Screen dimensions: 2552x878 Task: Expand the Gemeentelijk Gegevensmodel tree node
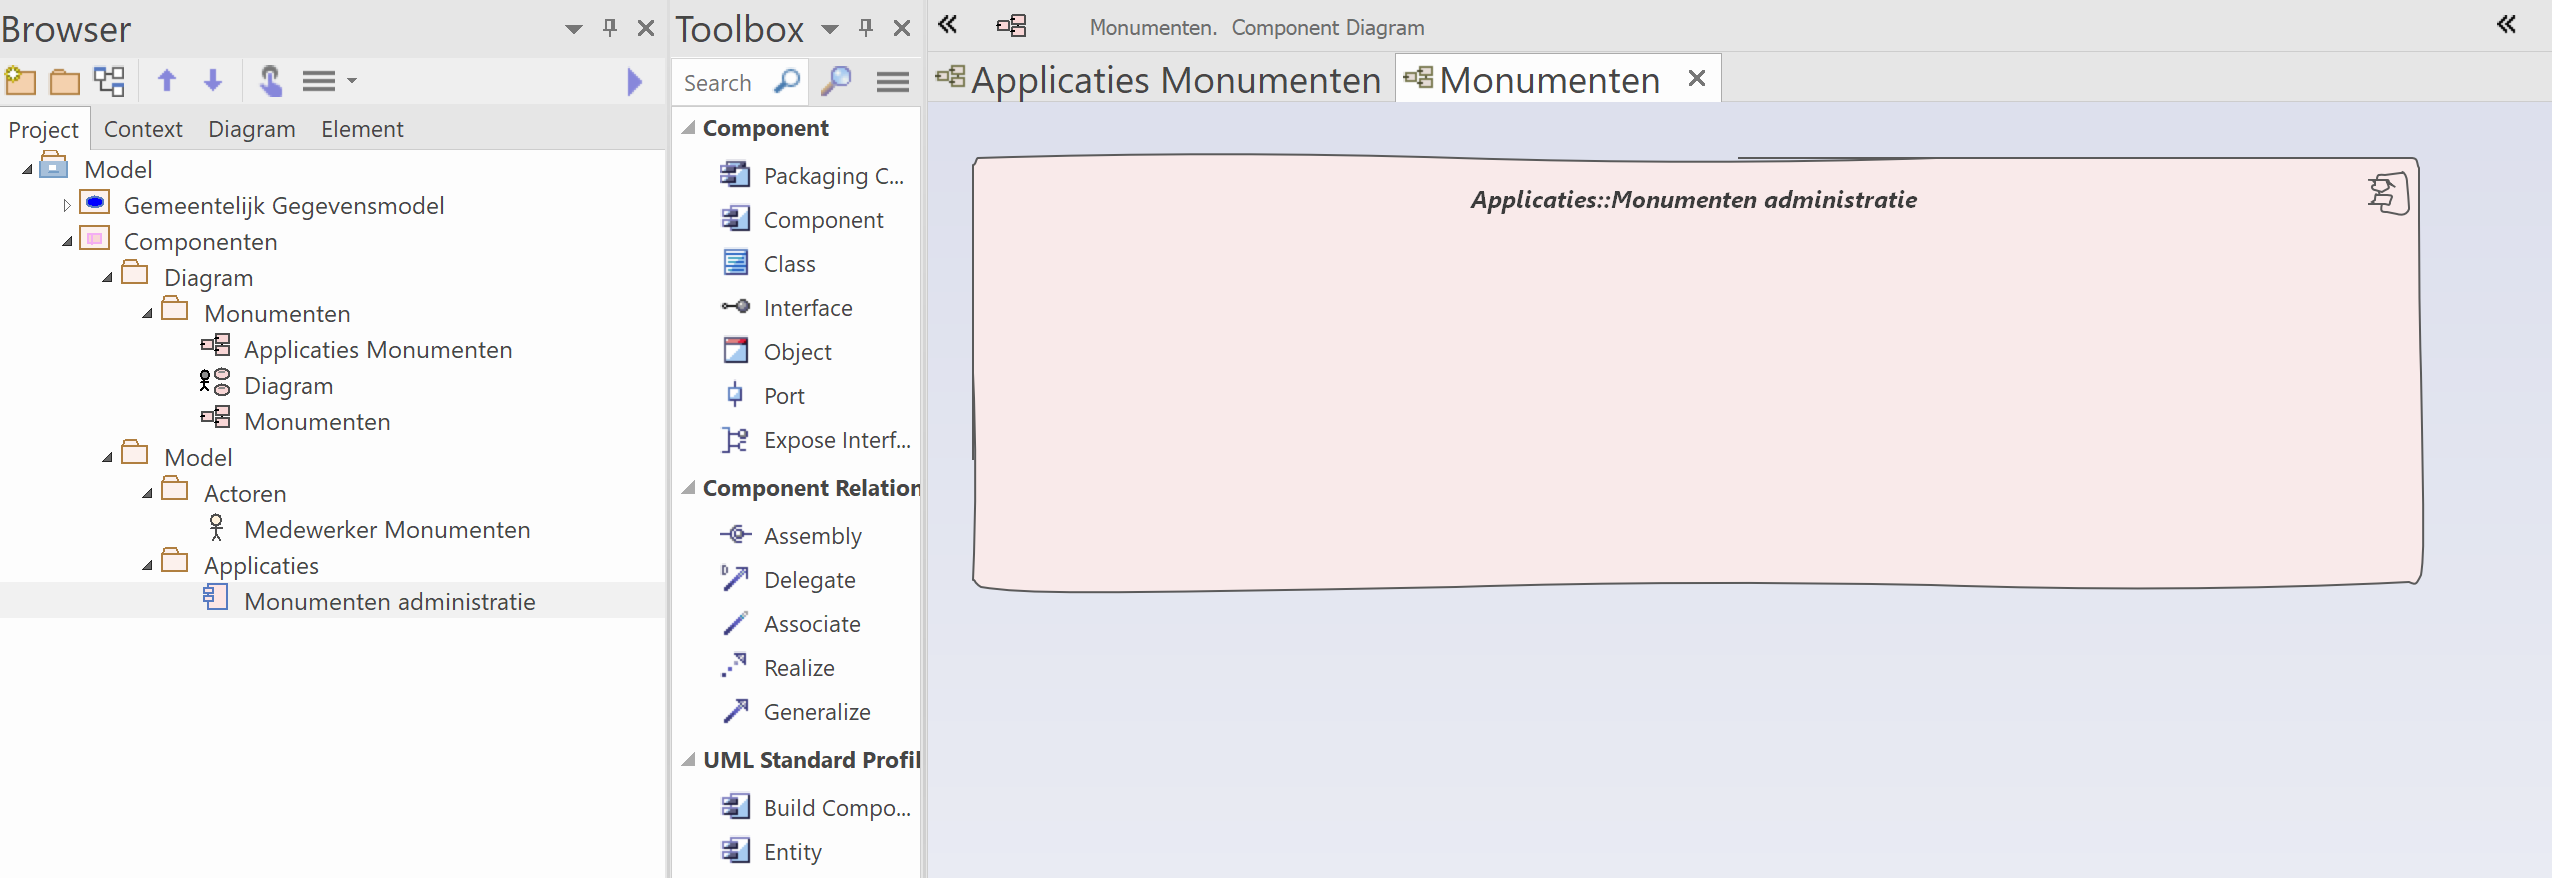pos(67,206)
